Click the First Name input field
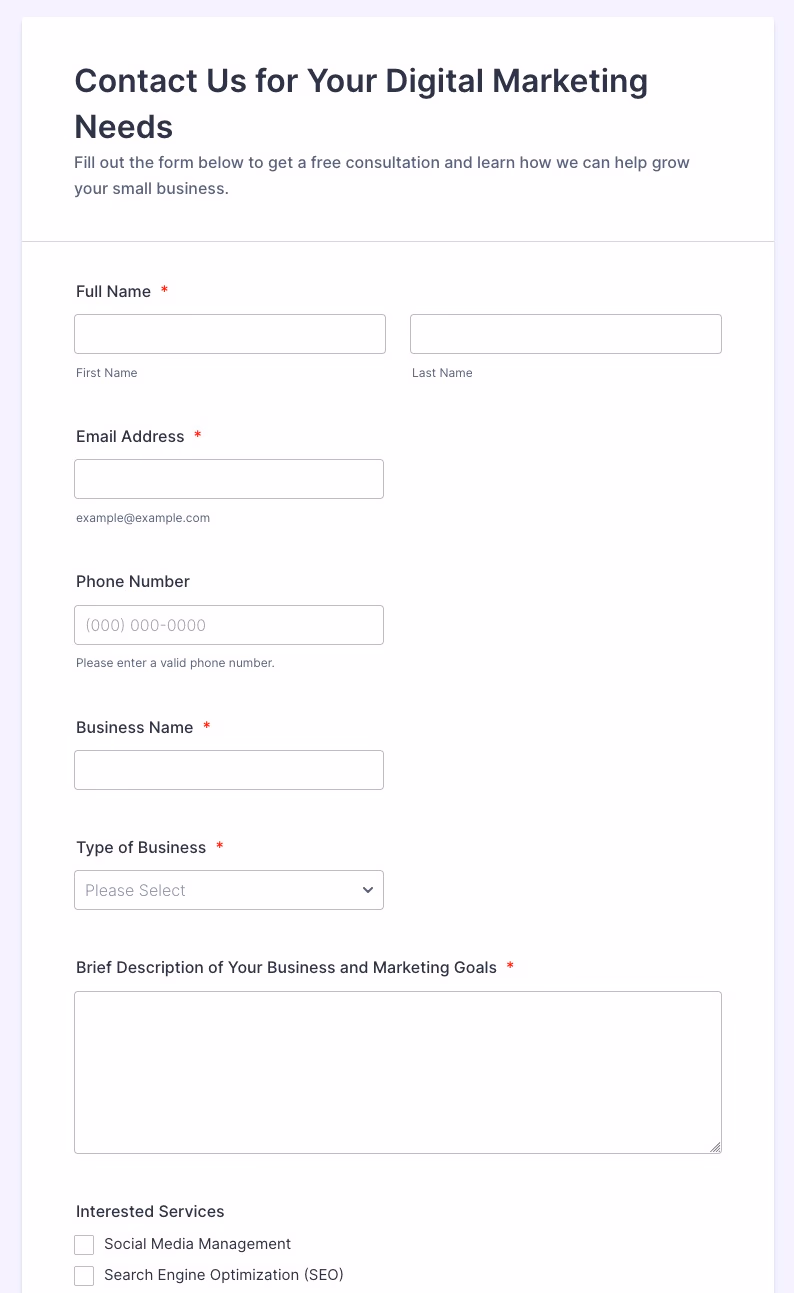 click(x=230, y=334)
